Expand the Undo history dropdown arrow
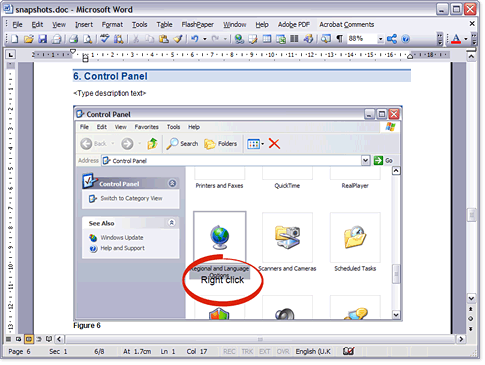Screen dimensions: 485x365 [205, 39]
